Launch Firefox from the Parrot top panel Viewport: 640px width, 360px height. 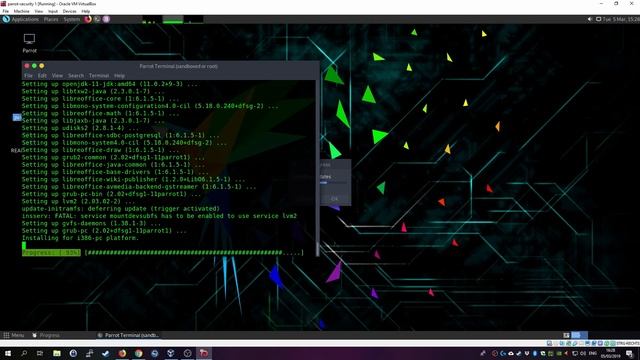click(88, 19)
